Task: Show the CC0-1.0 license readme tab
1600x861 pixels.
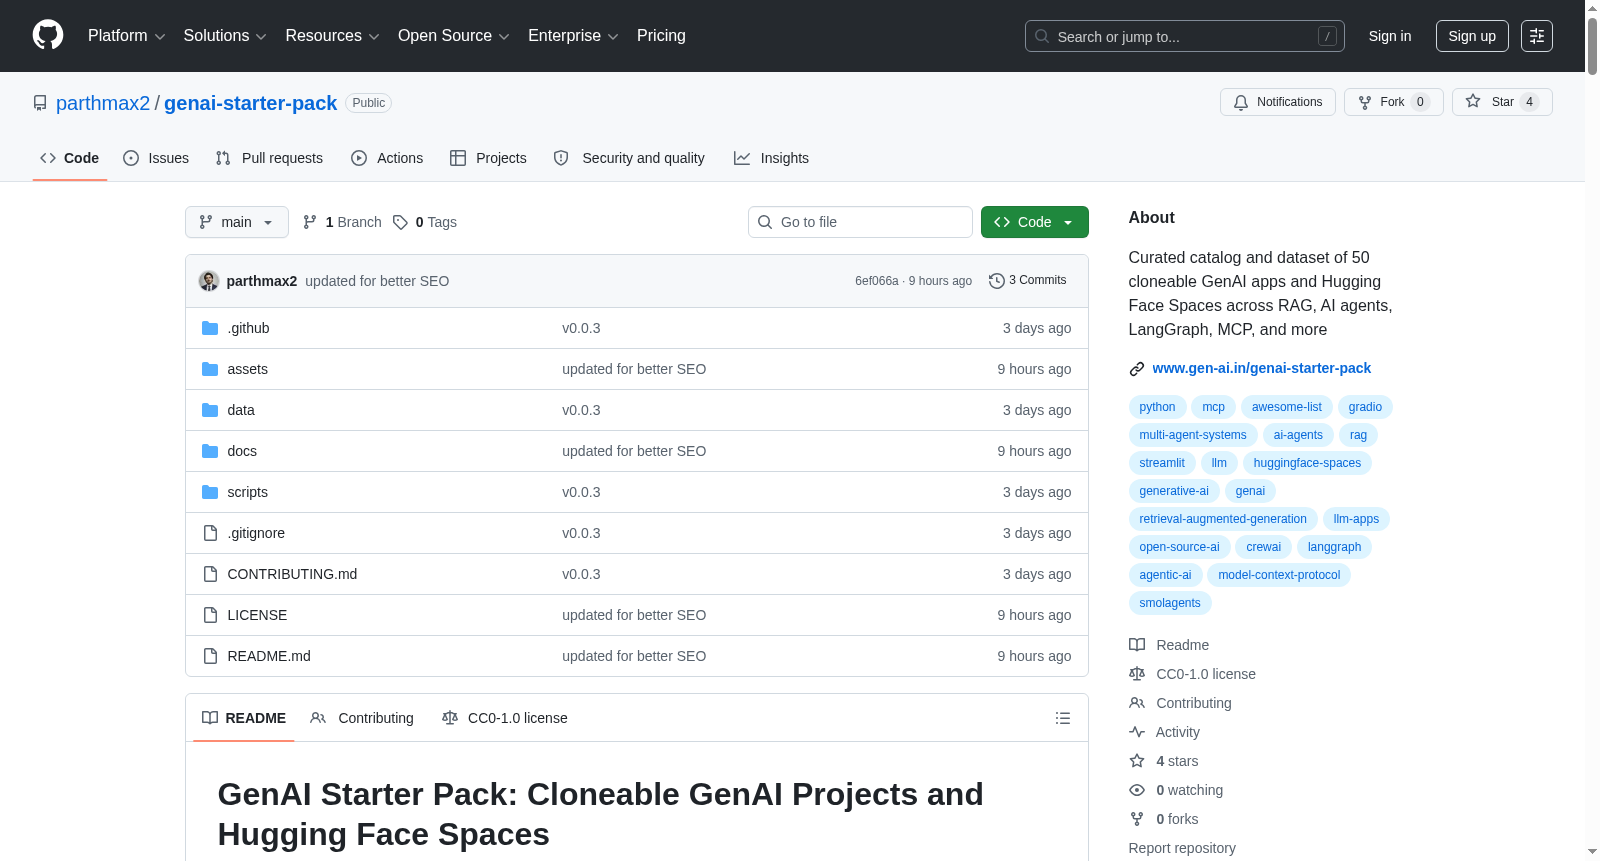Action: point(505,718)
